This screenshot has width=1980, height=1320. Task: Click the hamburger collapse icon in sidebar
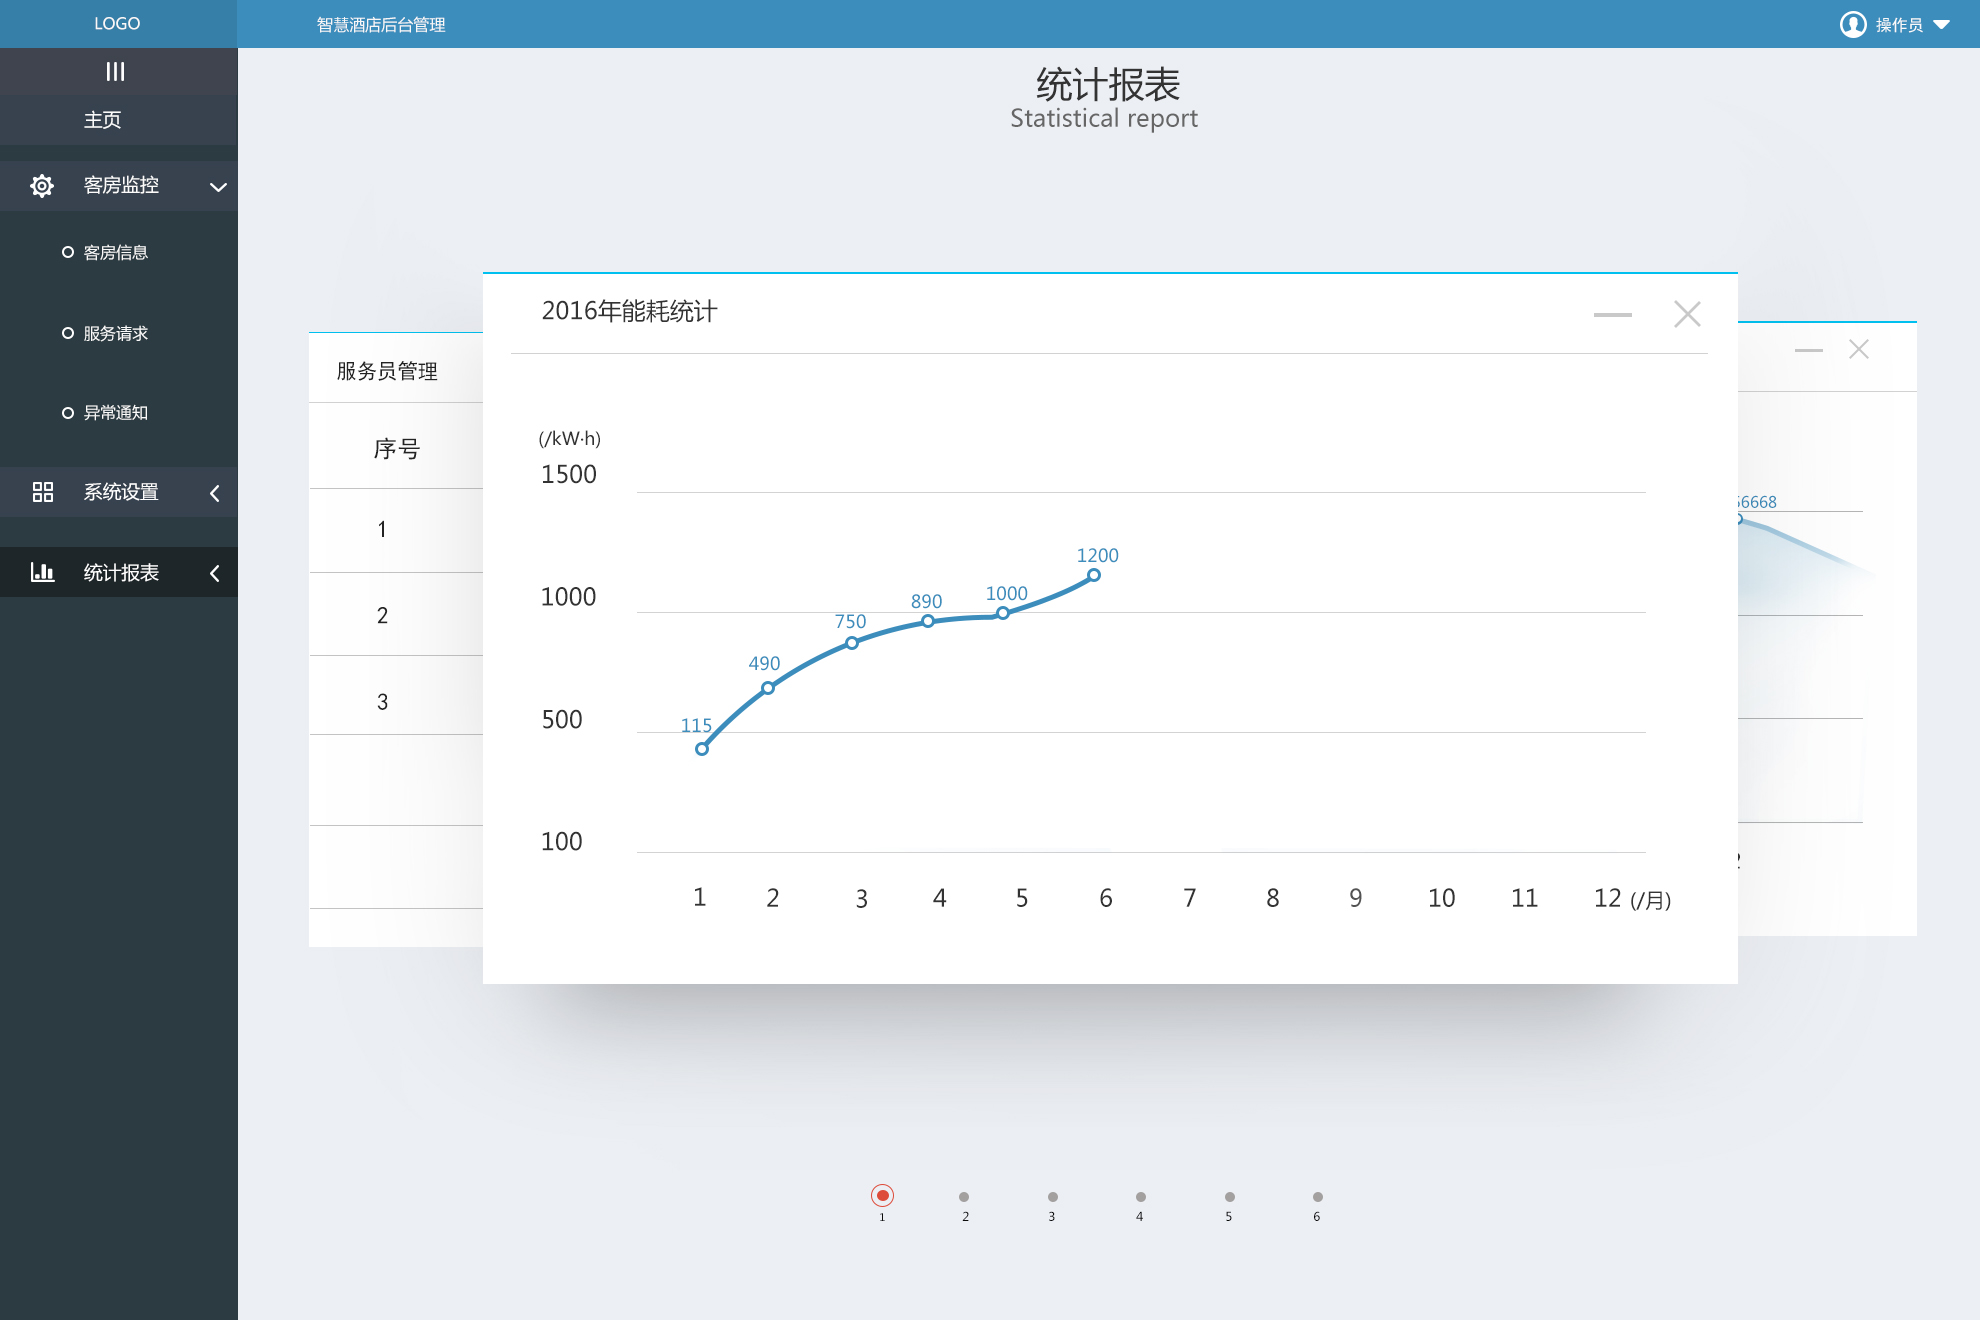click(116, 71)
